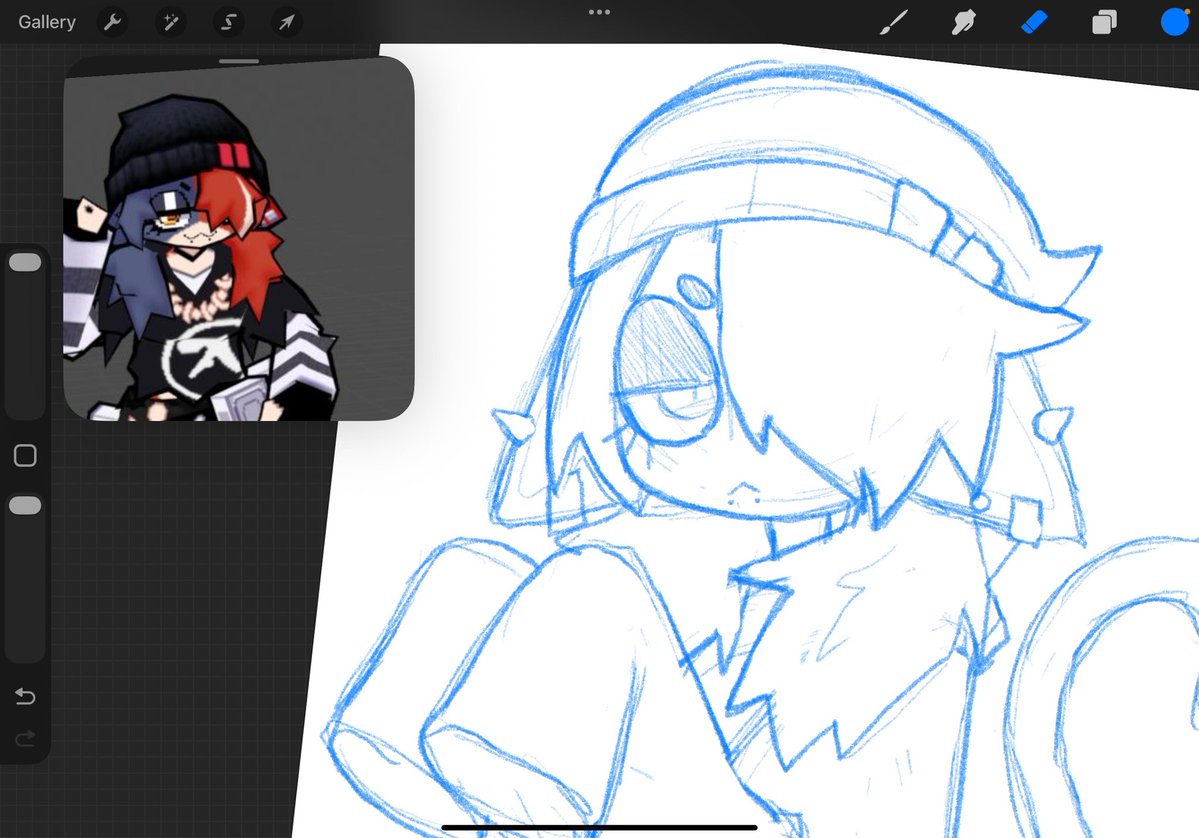Open the Adjustments magic wand menu

(171, 22)
